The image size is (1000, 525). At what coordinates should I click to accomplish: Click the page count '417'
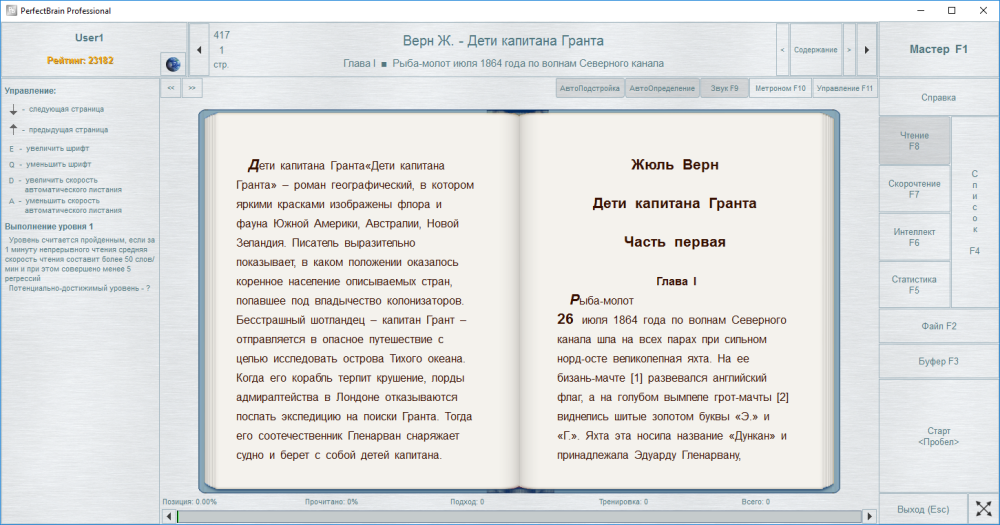222,35
